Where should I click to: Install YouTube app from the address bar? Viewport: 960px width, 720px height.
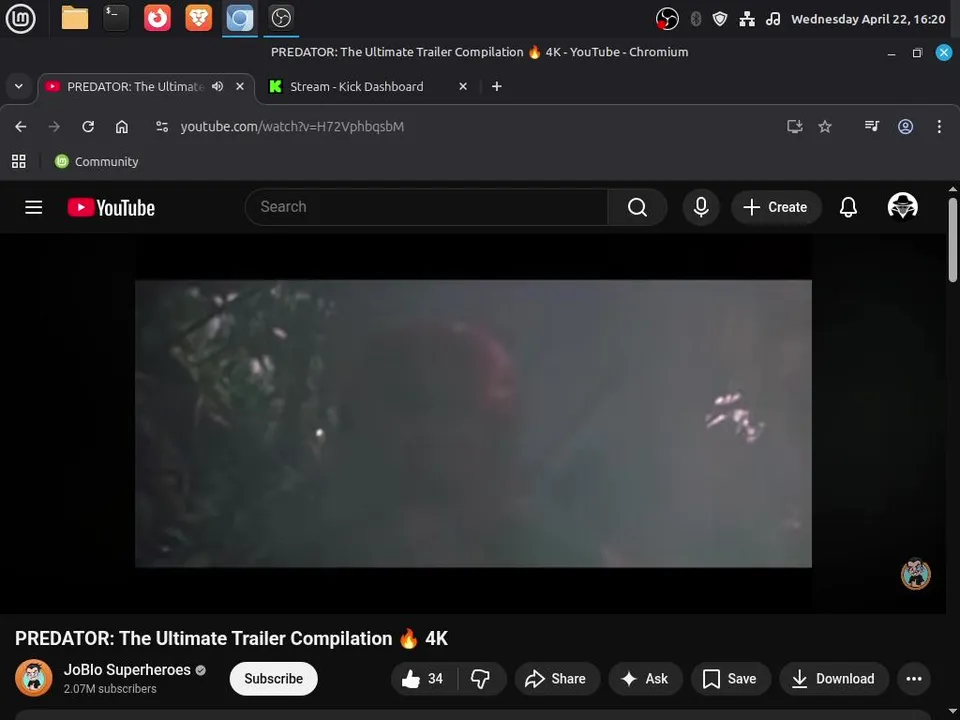point(795,127)
